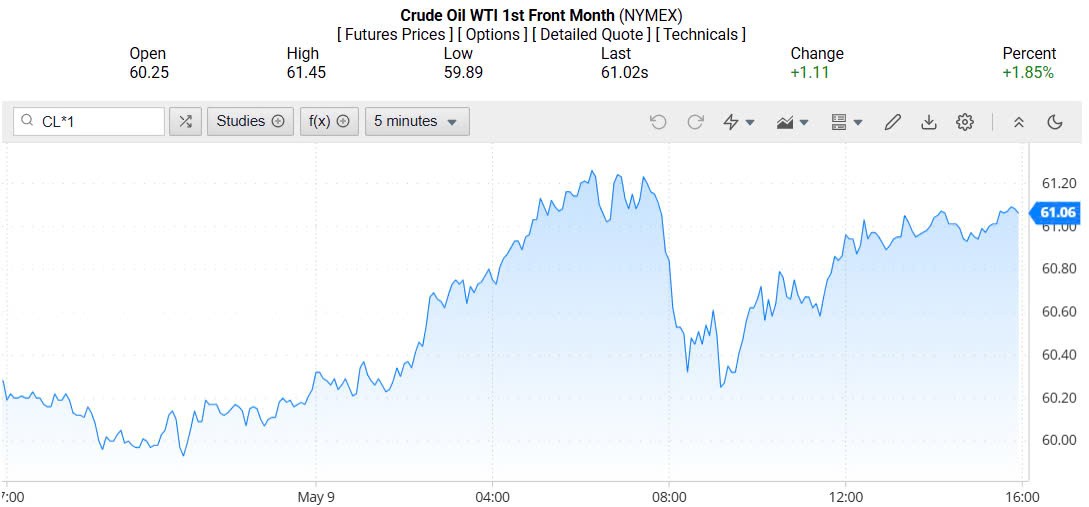Select the pencil drawing tool icon
This screenshot has height=507, width=1089.
coord(893,122)
